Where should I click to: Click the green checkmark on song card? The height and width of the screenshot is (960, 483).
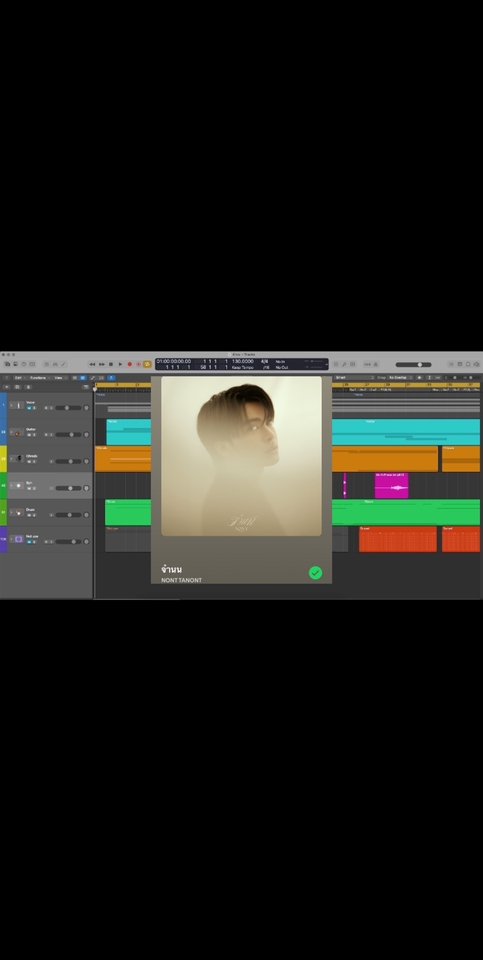pos(315,572)
